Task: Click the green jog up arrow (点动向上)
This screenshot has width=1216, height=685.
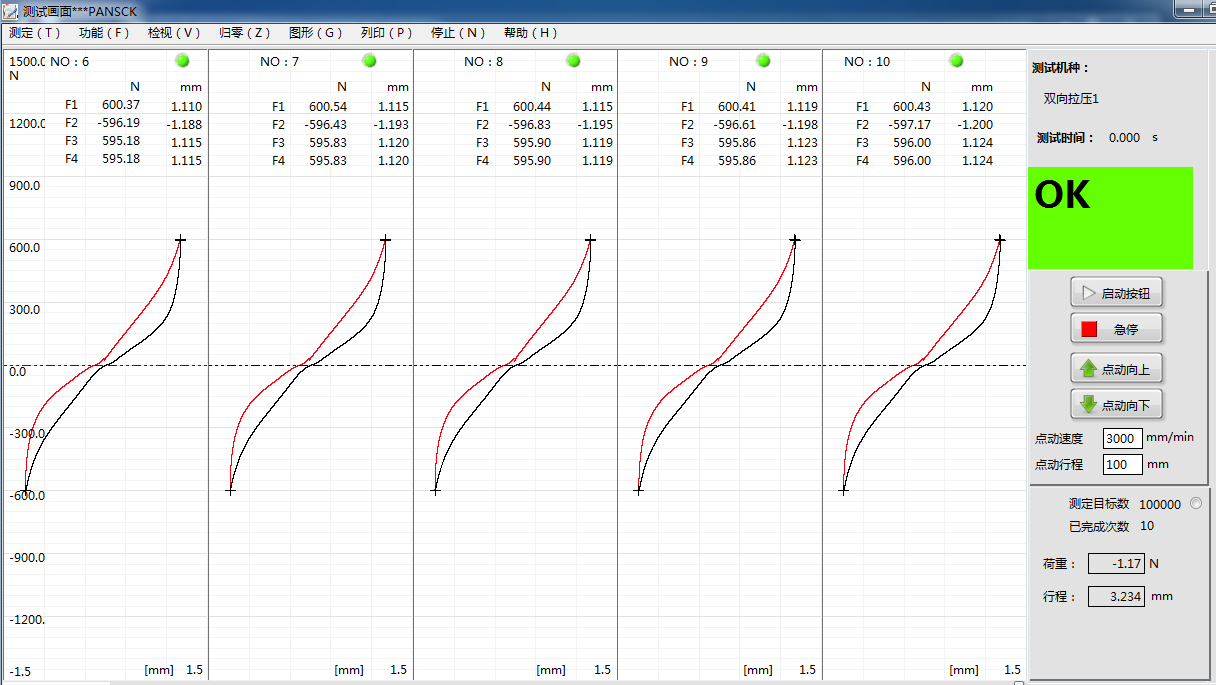Action: (x=1089, y=369)
